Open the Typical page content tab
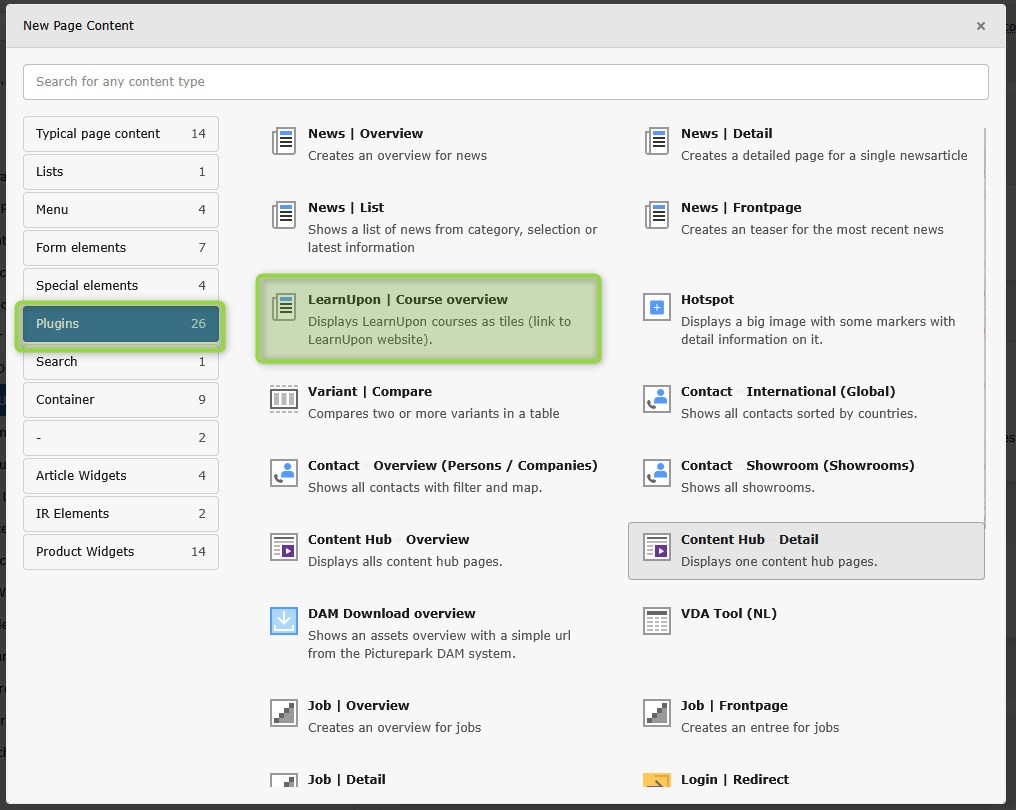This screenshot has width=1016, height=810. [x=121, y=133]
